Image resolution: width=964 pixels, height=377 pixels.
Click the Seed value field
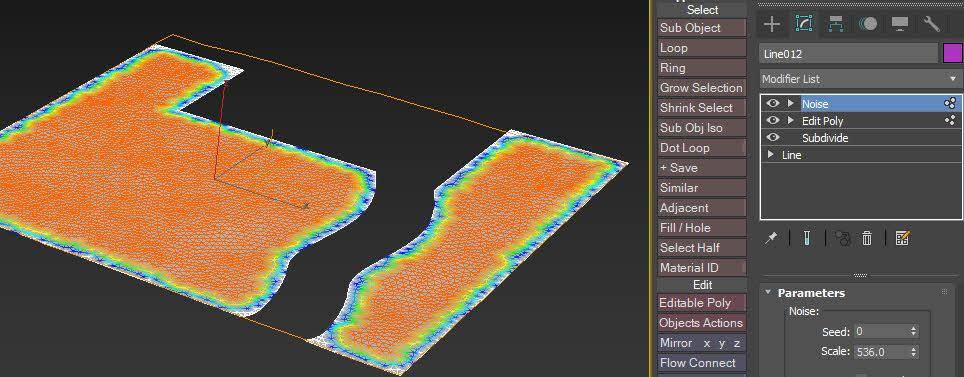pyautogui.click(x=881, y=331)
